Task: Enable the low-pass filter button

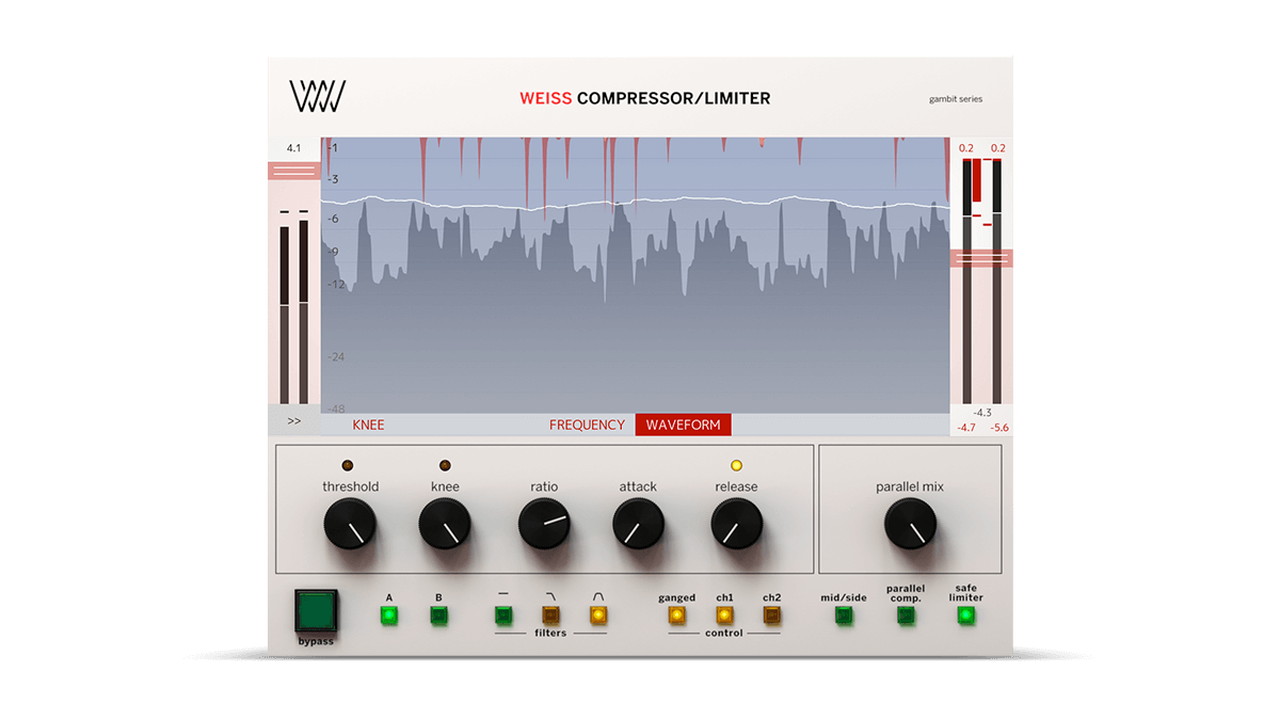Action: [x=550, y=615]
